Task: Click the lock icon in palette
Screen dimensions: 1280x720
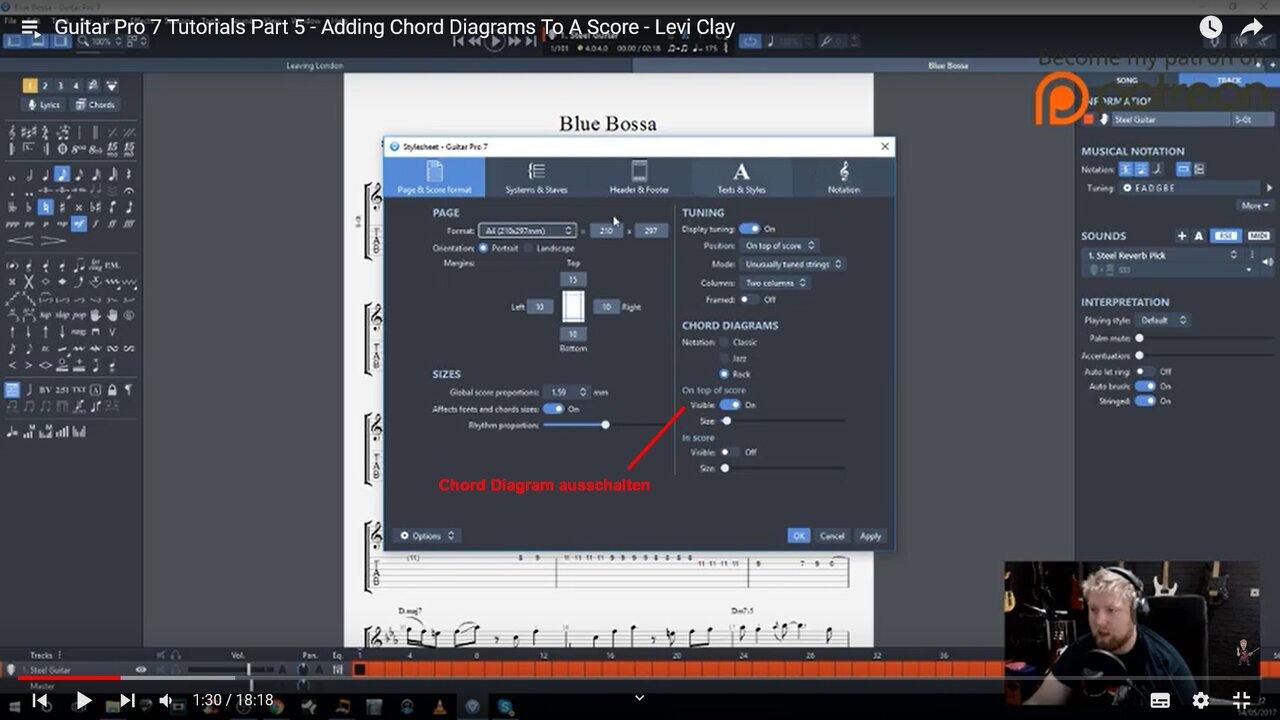Action: 113,390
